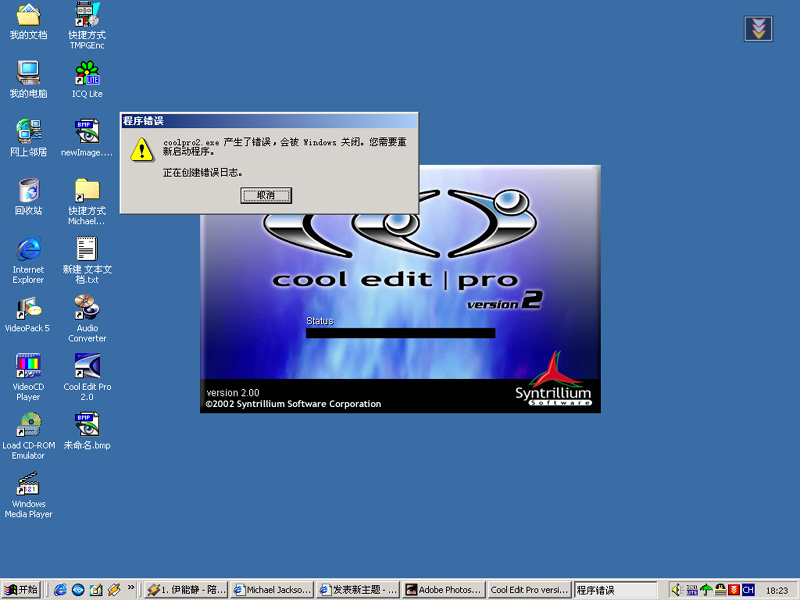Click the warning icon in the 程序错误 dialog
This screenshot has height=600, width=800.
(x=142, y=149)
